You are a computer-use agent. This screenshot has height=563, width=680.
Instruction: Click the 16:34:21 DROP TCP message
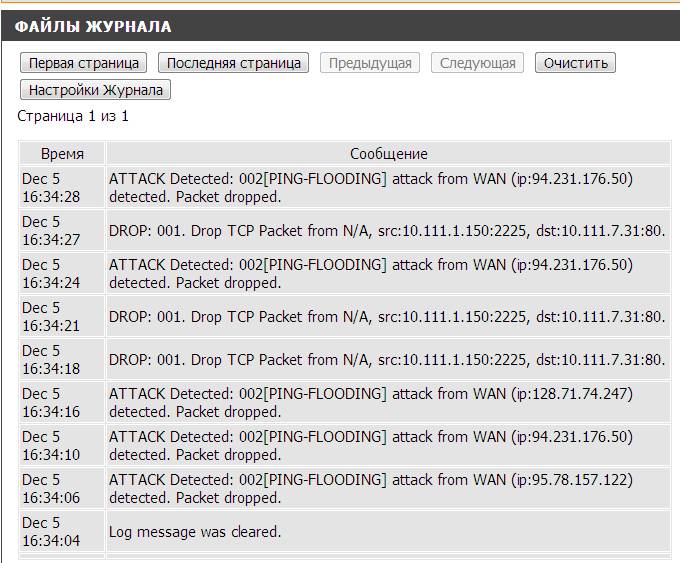point(386,317)
